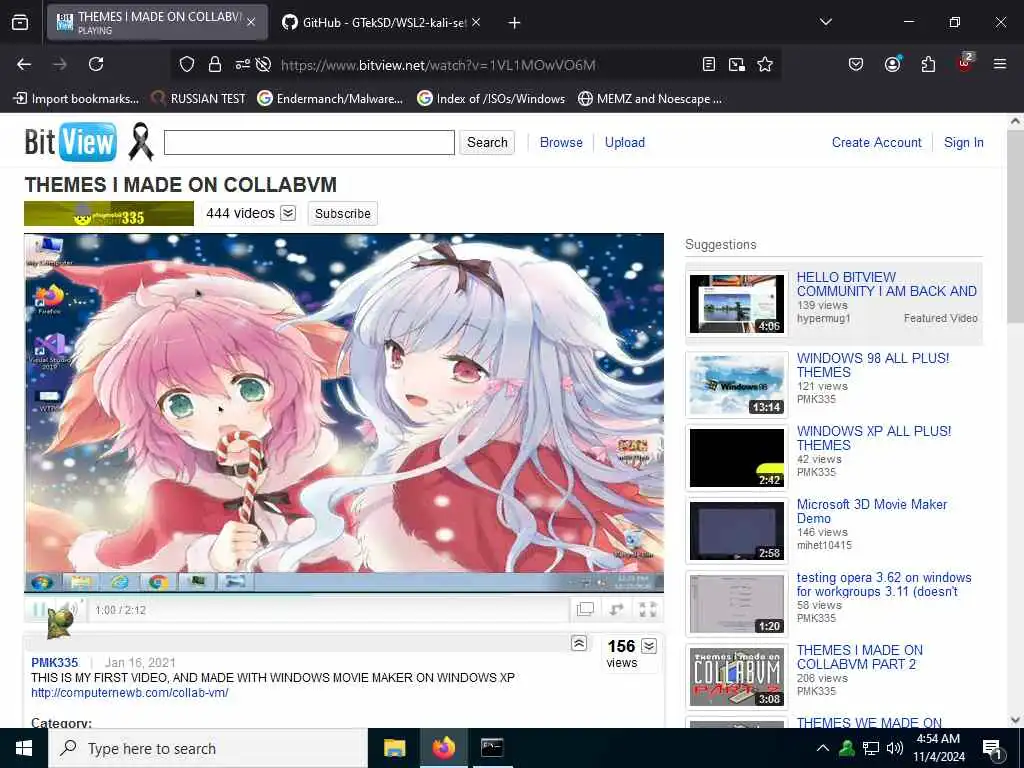Expand the 156 views statistics arrow
Screen dimensions: 1024x768
coord(648,646)
